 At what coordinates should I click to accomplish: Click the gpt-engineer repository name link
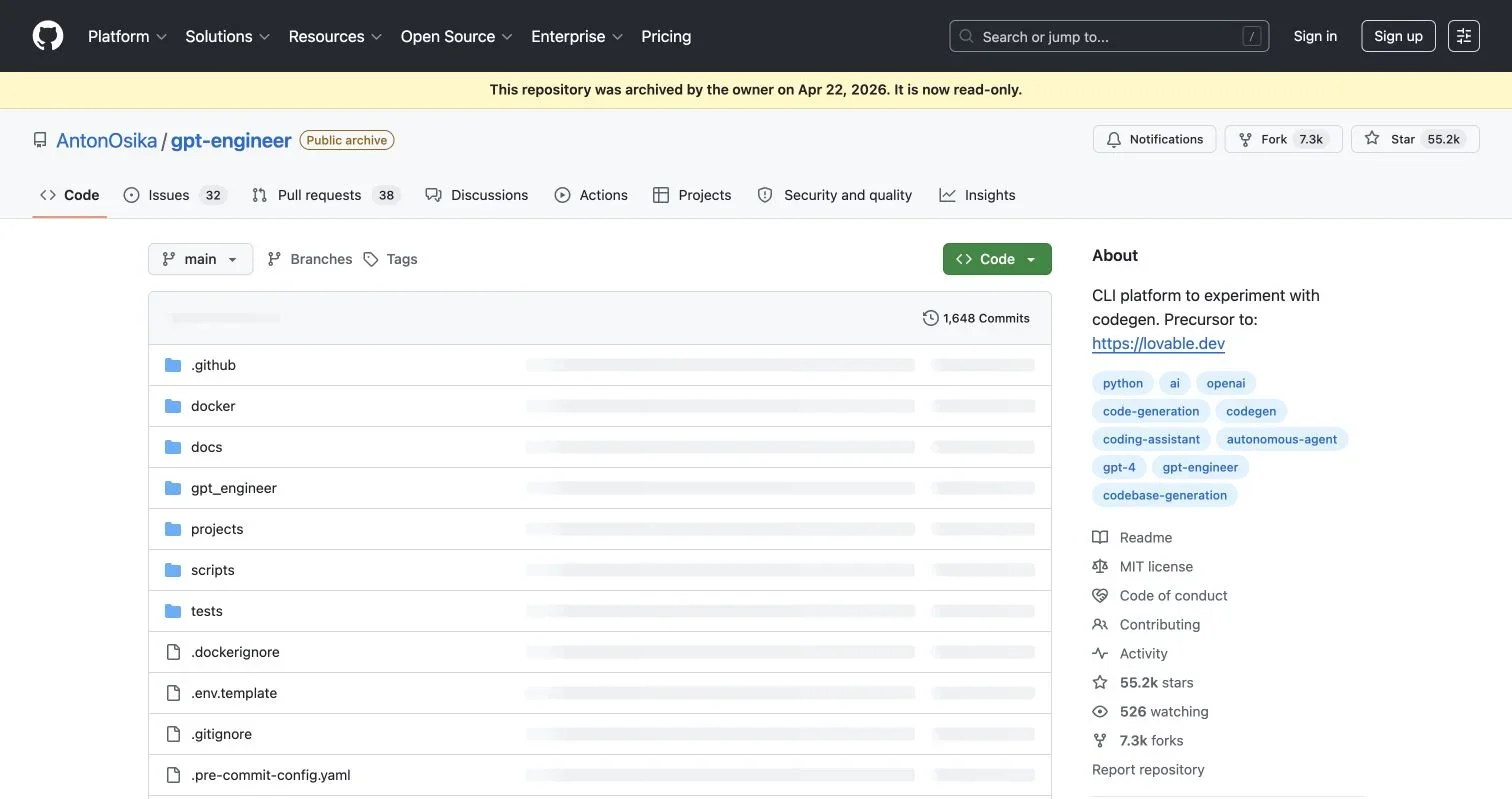tap(231, 140)
